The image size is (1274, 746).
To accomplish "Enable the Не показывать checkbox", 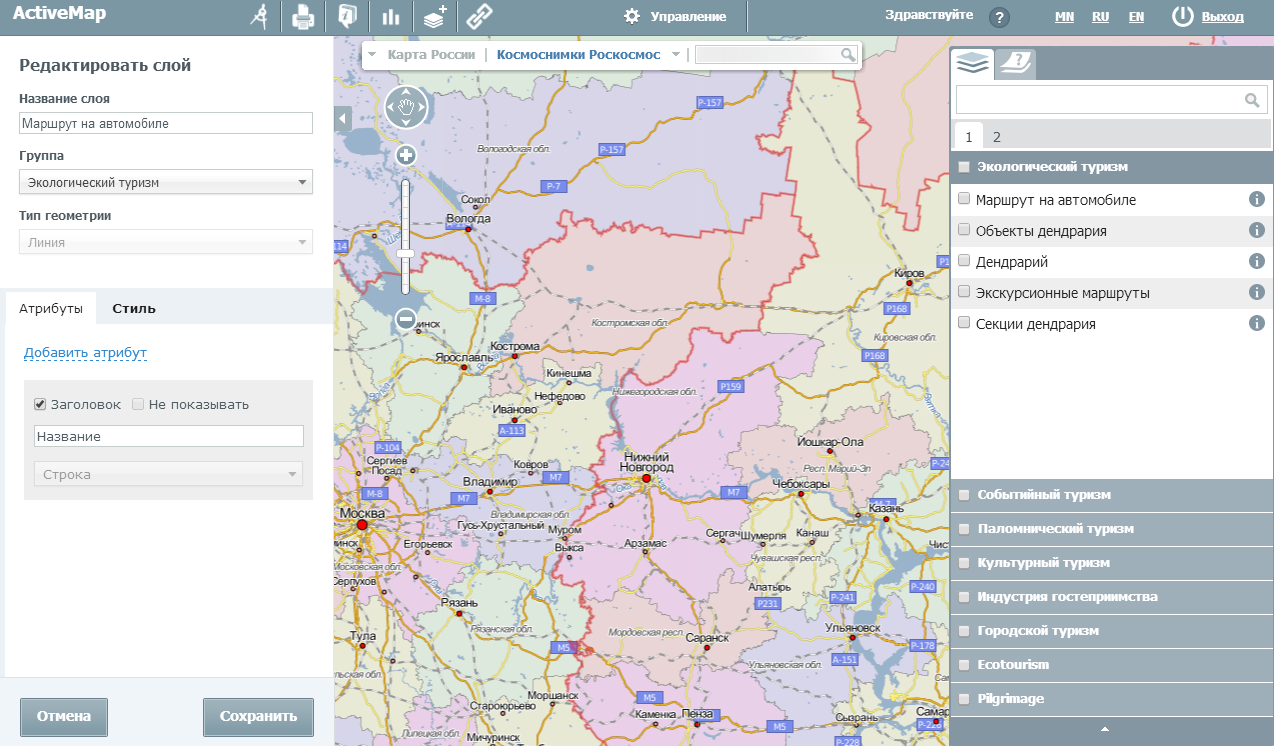I will coord(138,405).
